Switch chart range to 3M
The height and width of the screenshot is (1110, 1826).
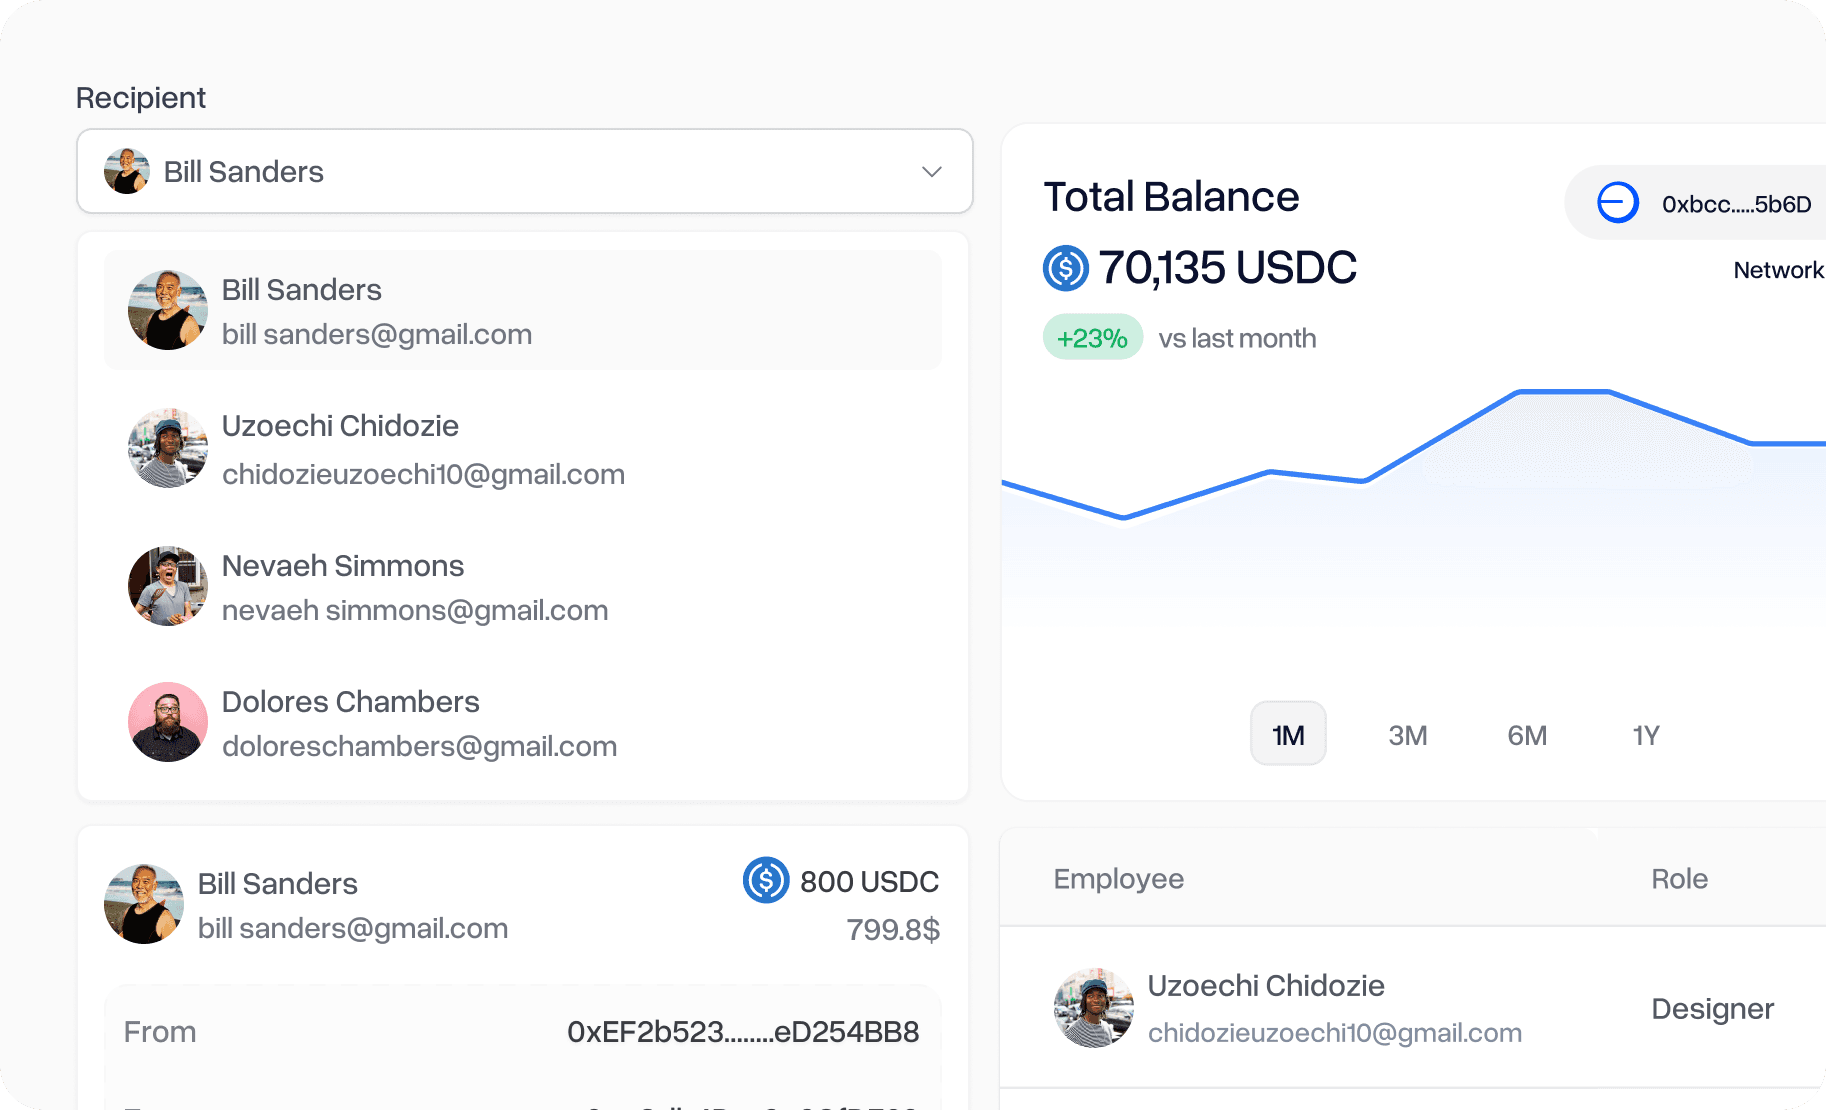pyautogui.click(x=1408, y=736)
